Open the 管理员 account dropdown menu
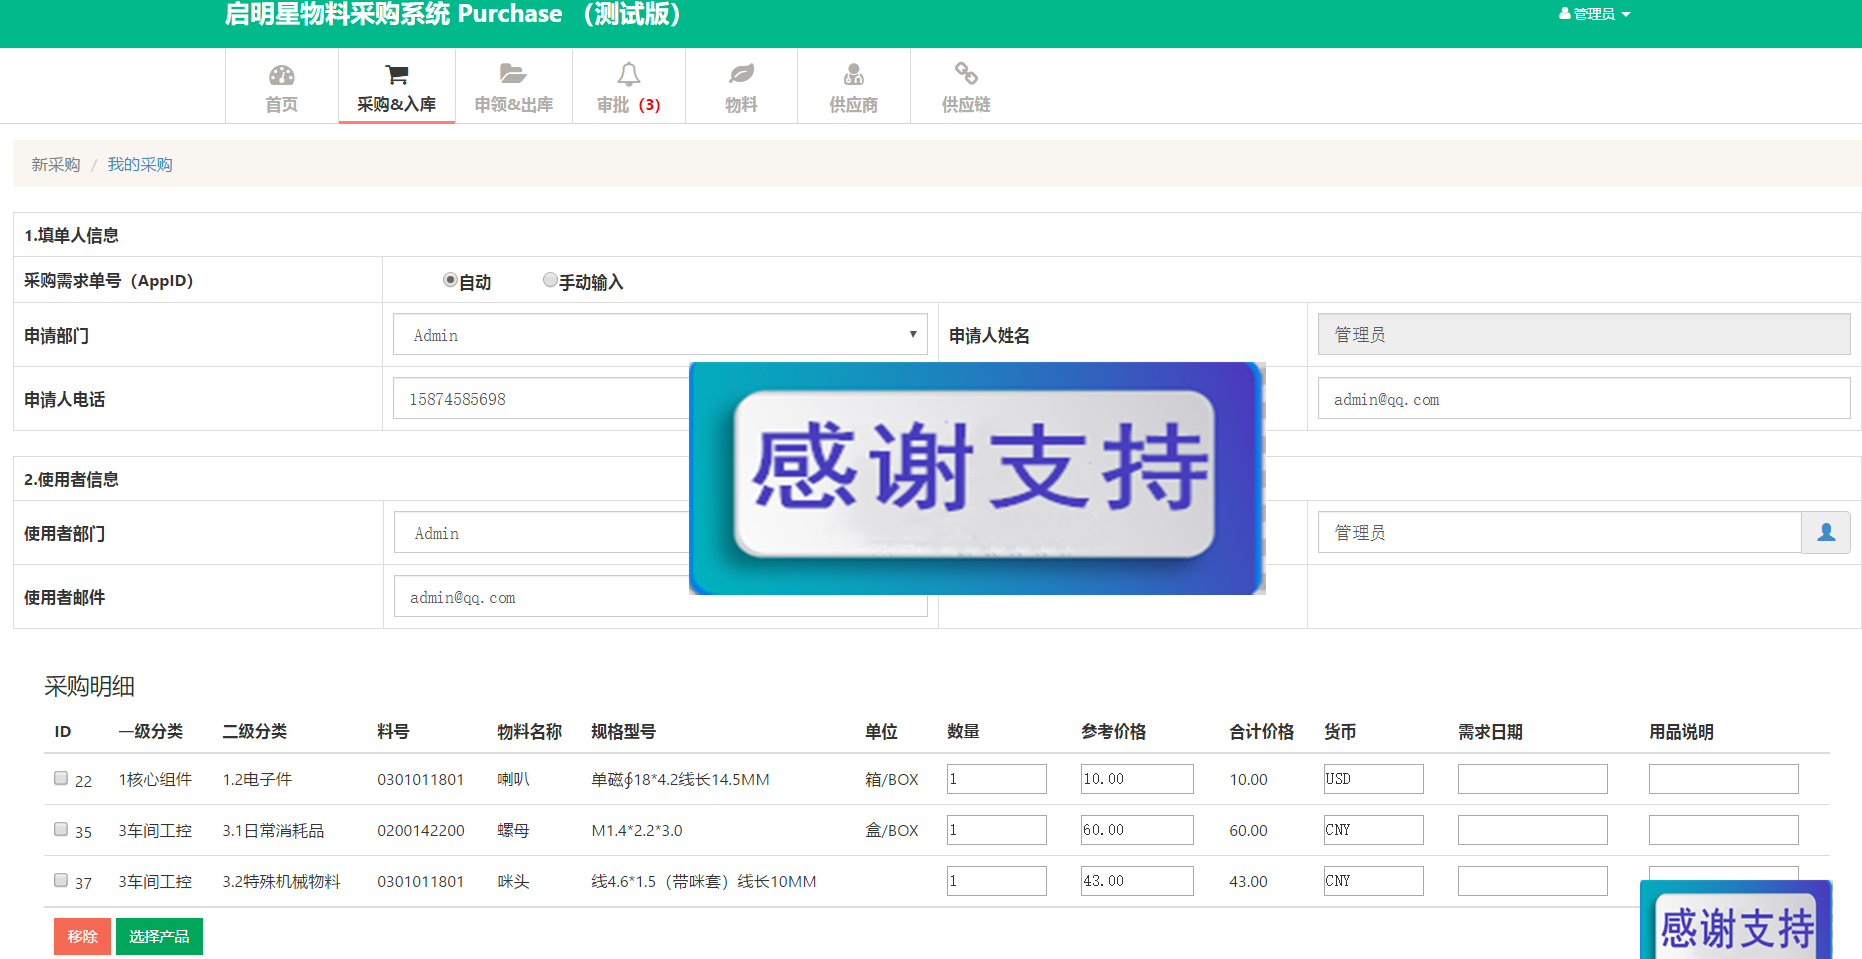This screenshot has height=959, width=1862. tap(1594, 14)
